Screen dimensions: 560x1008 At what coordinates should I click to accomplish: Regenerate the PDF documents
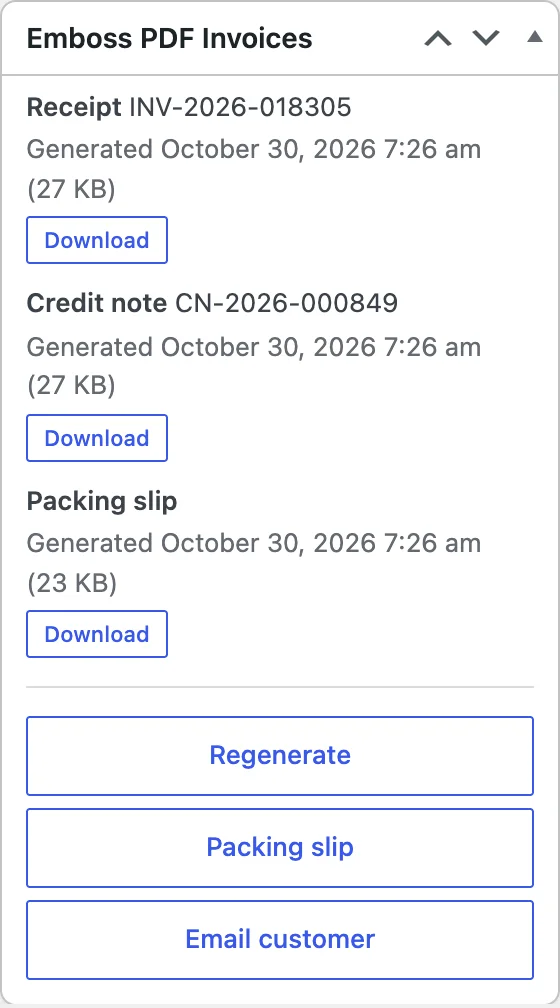280,755
